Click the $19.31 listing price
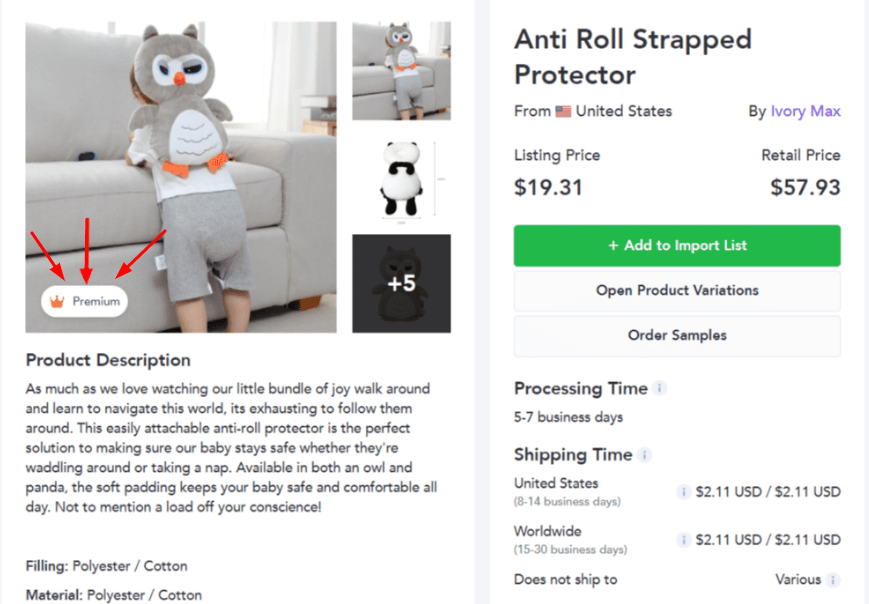The width and height of the screenshot is (869, 604). pos(548,187)
